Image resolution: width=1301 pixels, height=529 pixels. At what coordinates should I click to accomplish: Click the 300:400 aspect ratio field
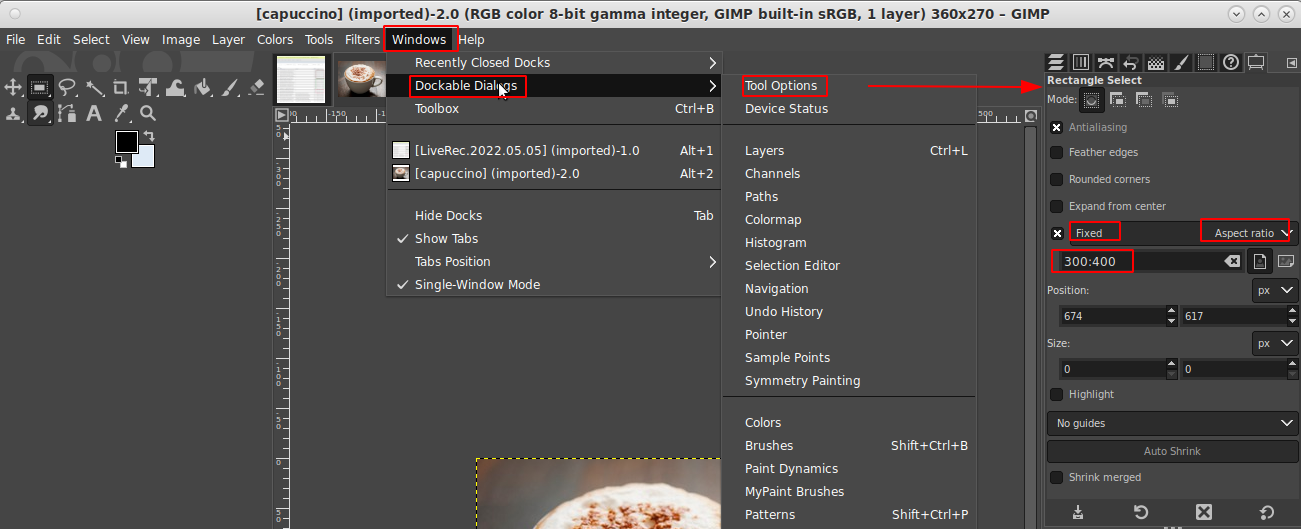pyautogui.click(x=1092, y=262)
